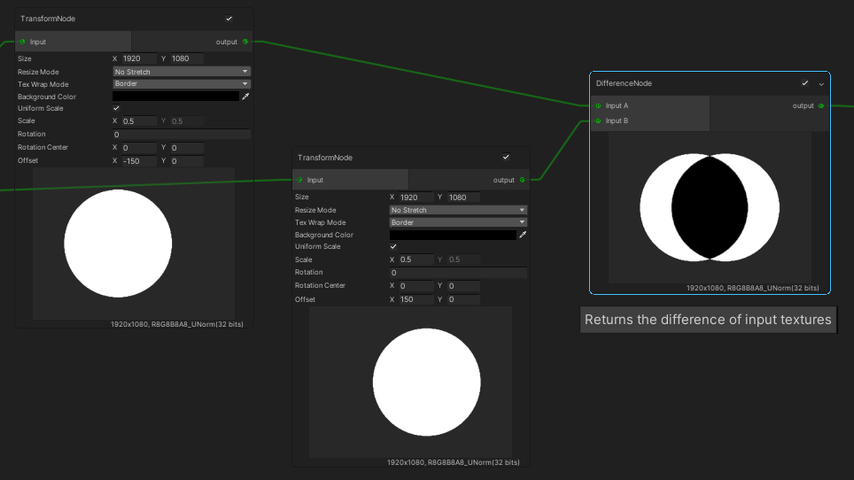
Task: Click the Rotation field in the middle TransformNode
Action: pos(458,273)
